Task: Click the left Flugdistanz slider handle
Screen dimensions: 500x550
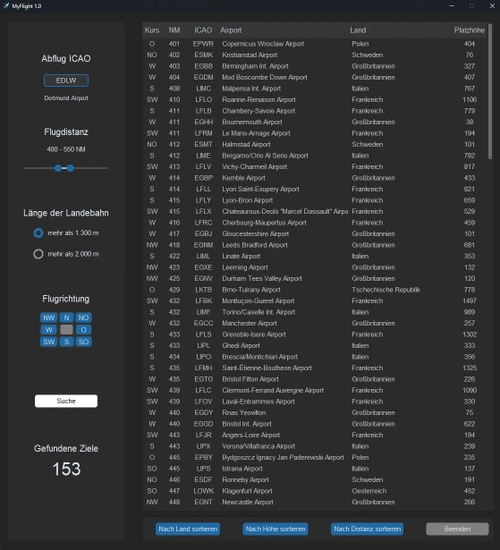Action: [58, 168]
